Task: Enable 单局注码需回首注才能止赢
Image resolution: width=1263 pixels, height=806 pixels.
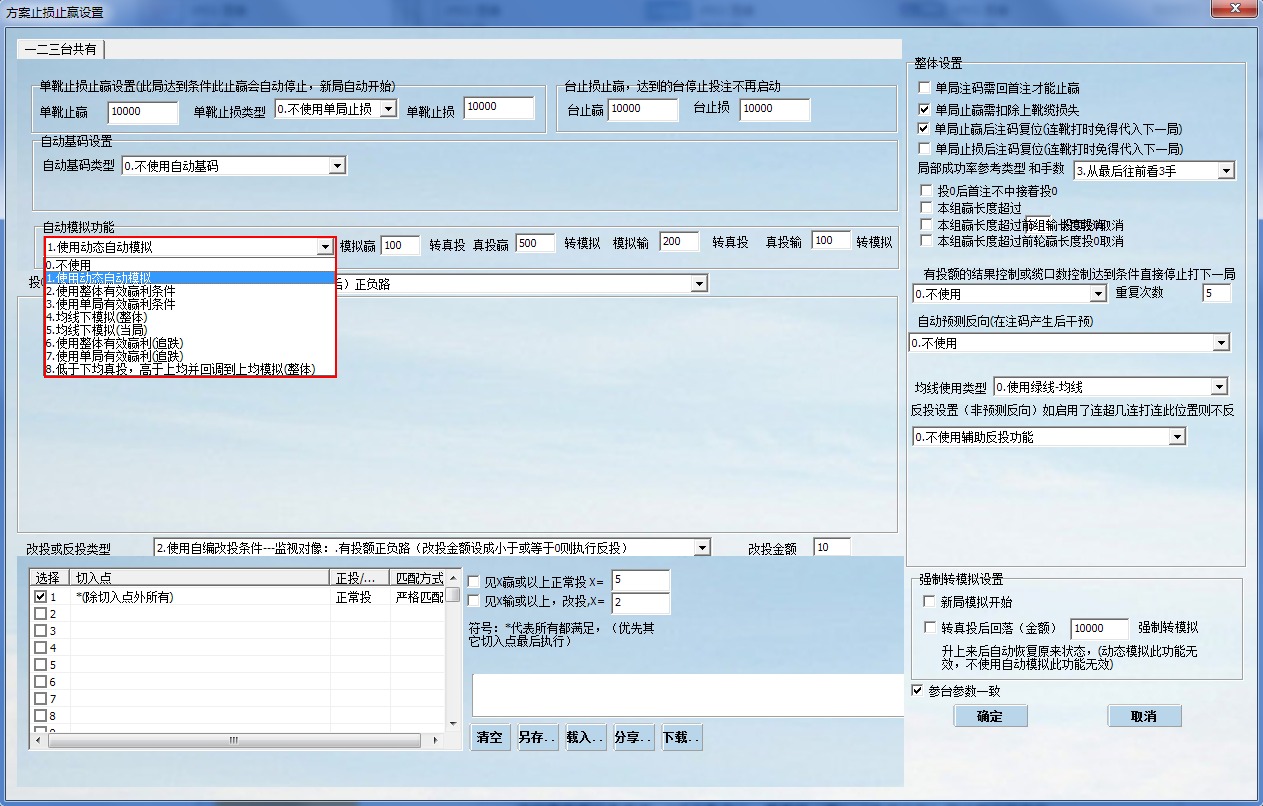Action: tap(923, 87)
